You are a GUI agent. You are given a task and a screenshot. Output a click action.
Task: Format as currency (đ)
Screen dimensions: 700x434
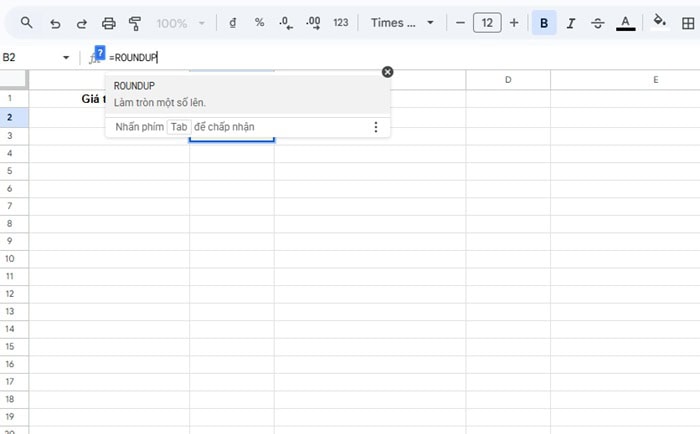(x=233, y=23)
